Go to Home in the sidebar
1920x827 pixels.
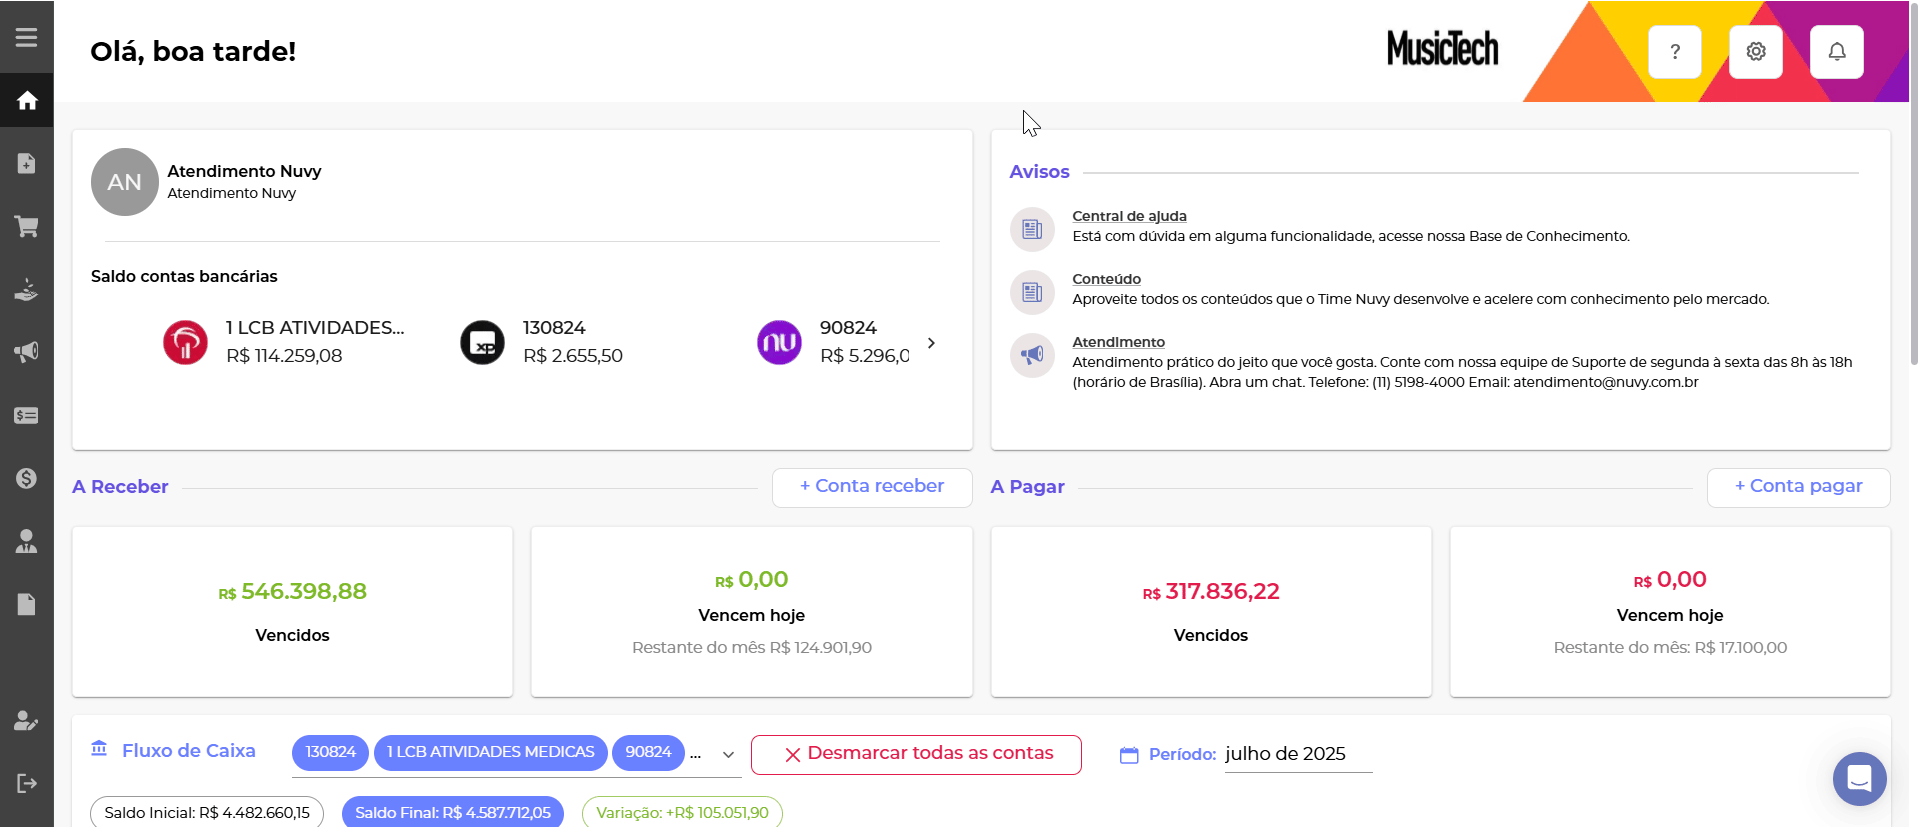pos(27,100)
